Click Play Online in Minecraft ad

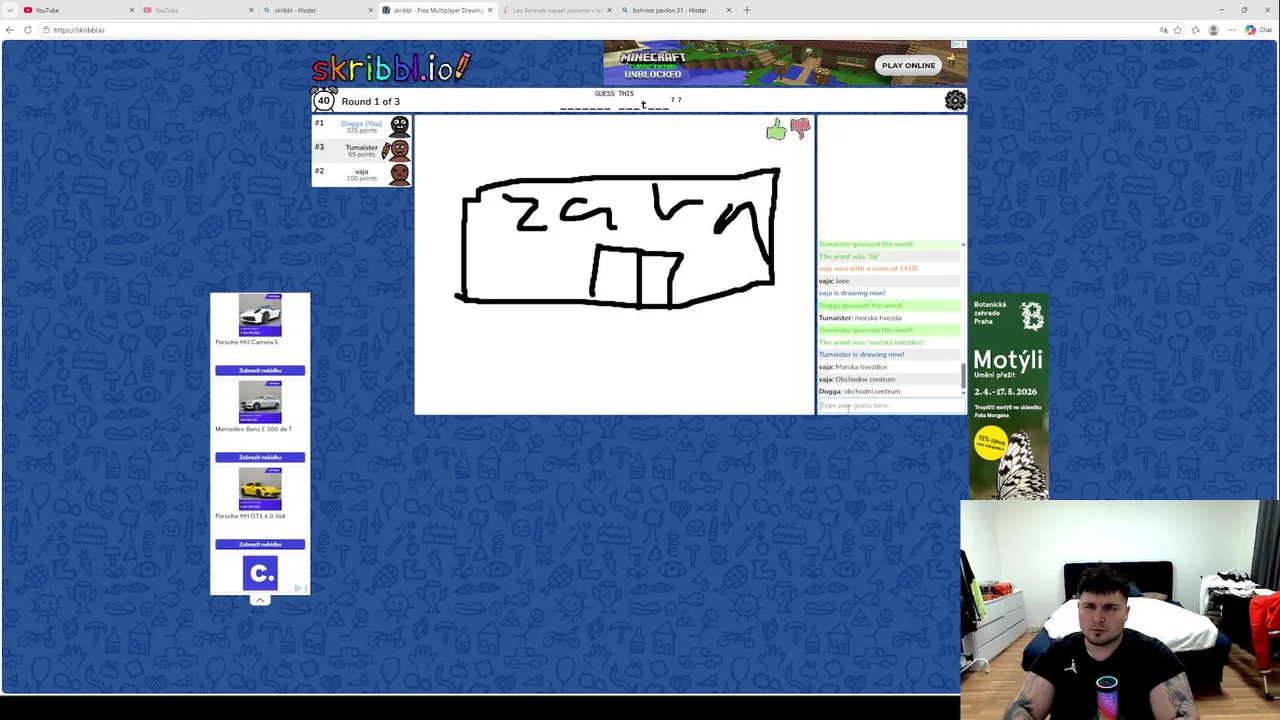click(908, 65)
